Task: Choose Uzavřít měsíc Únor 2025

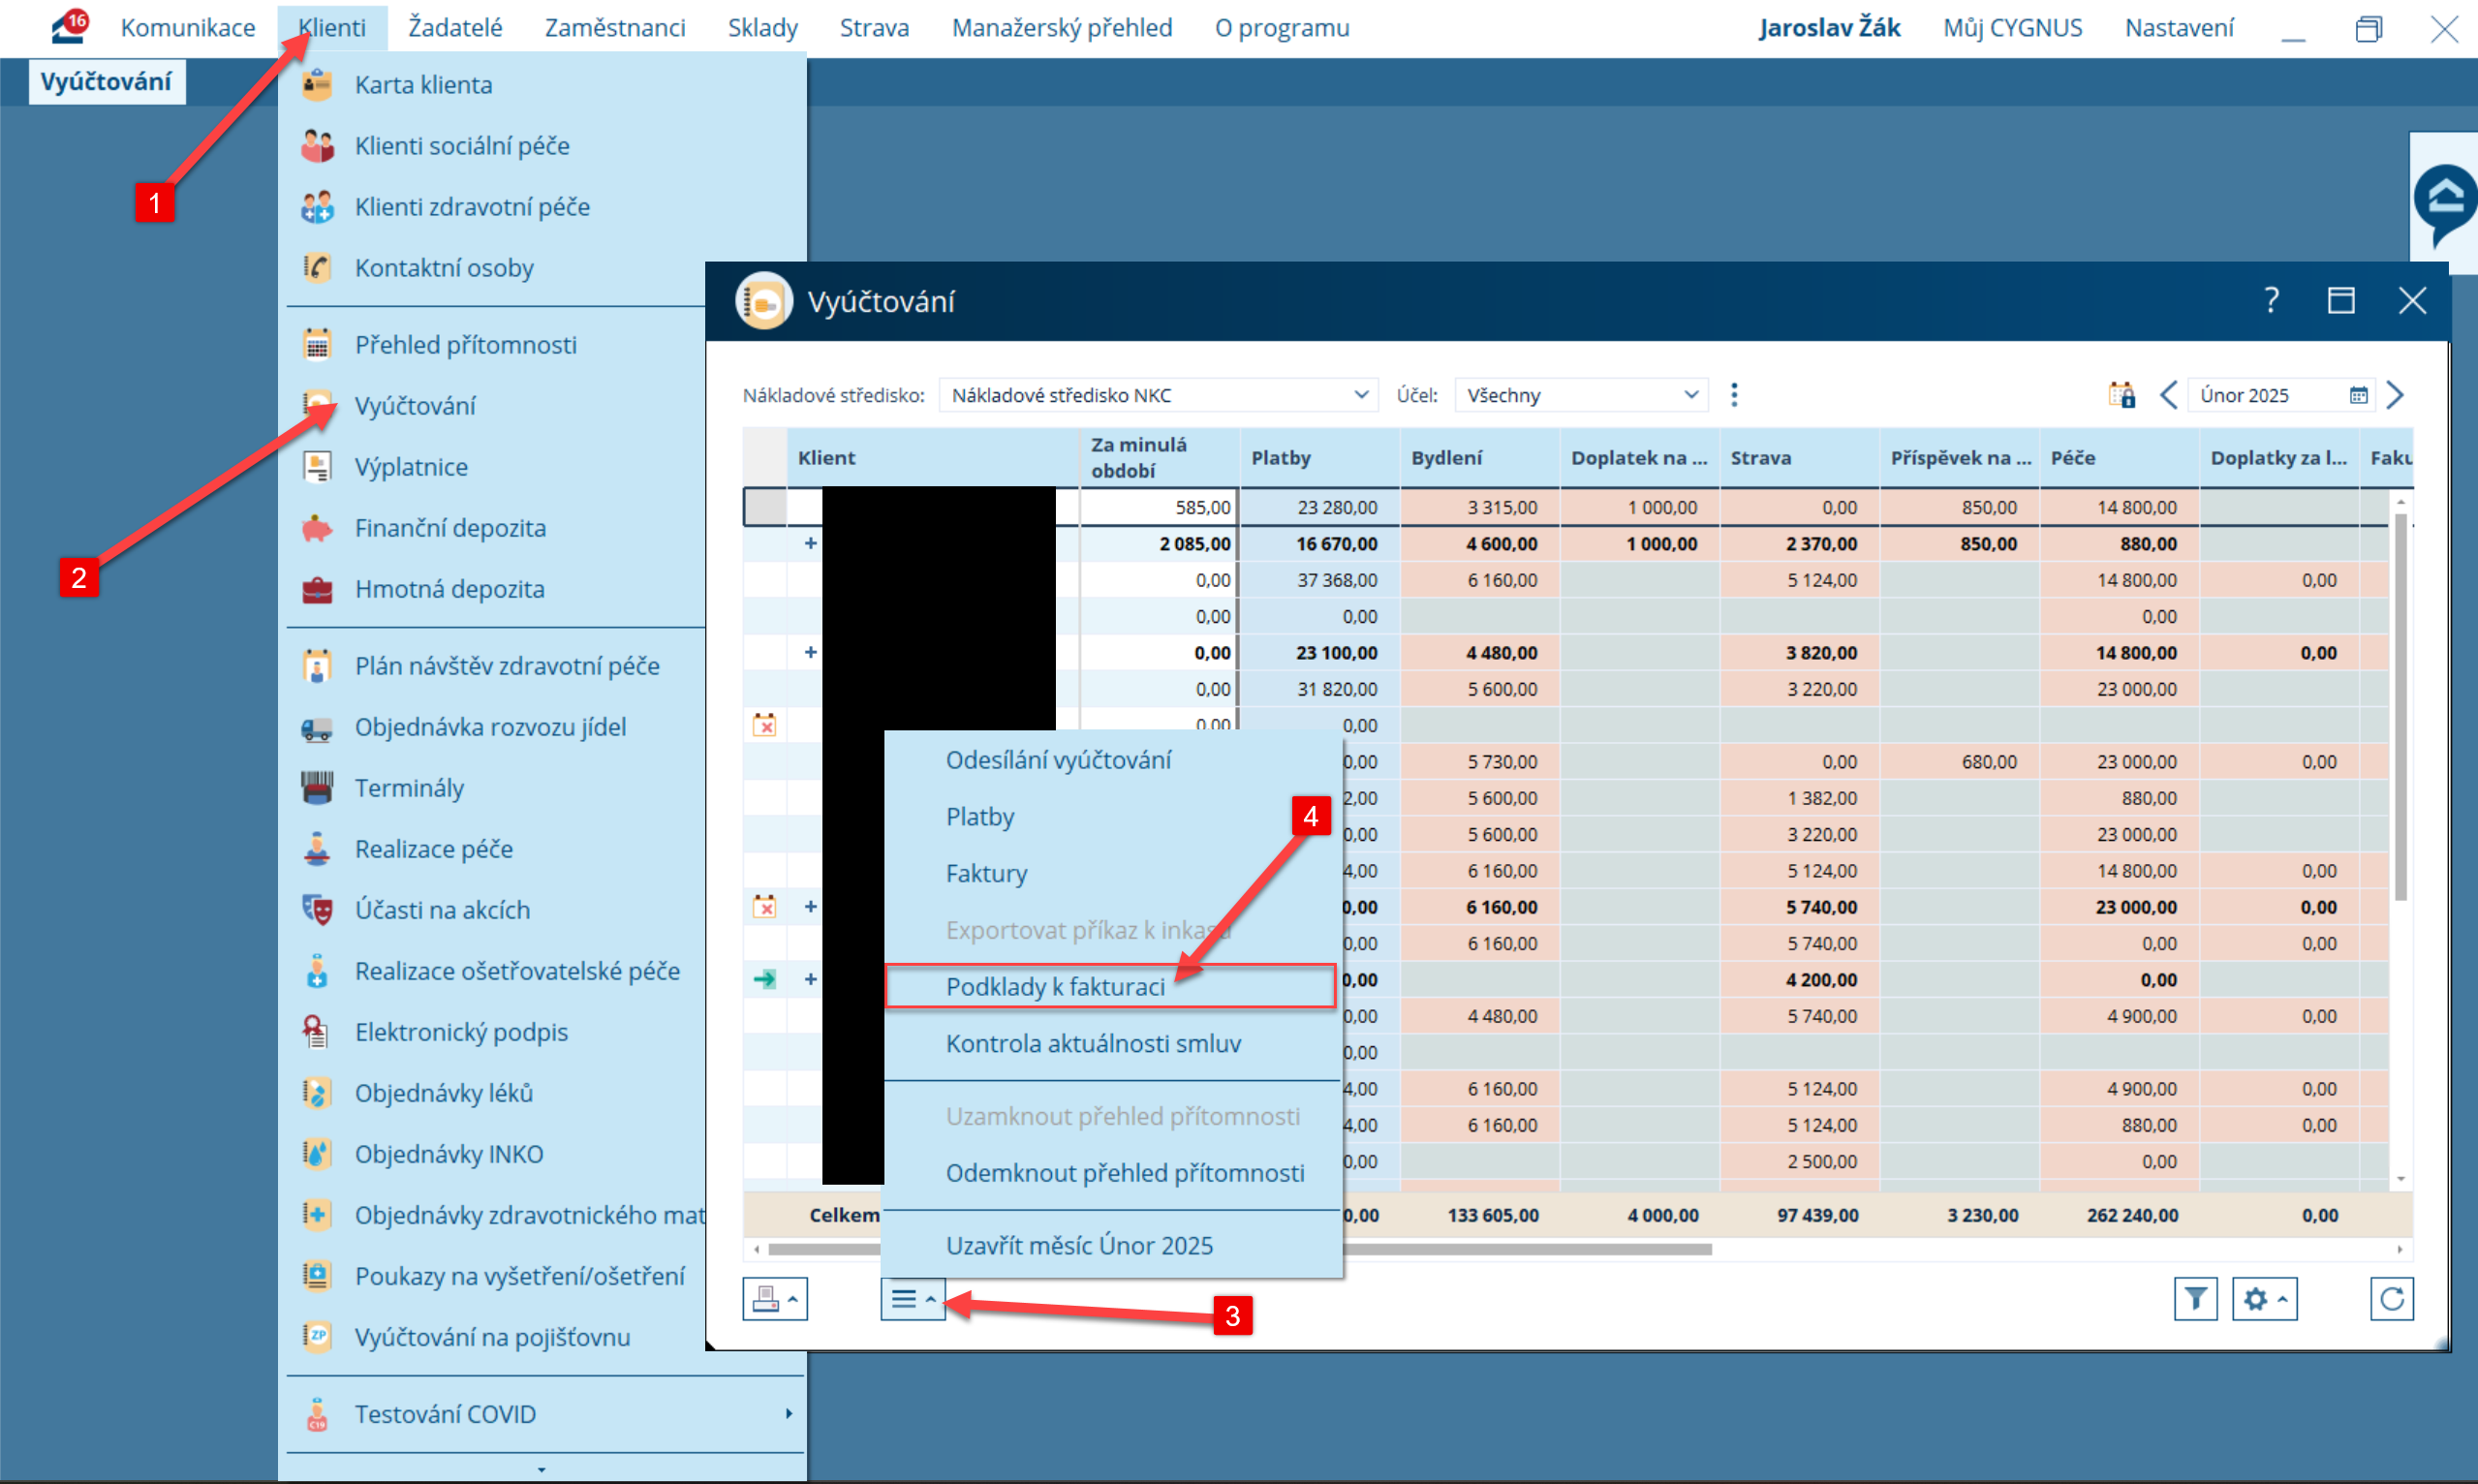Action: pyautogui.click(x=1079, y=1246)
